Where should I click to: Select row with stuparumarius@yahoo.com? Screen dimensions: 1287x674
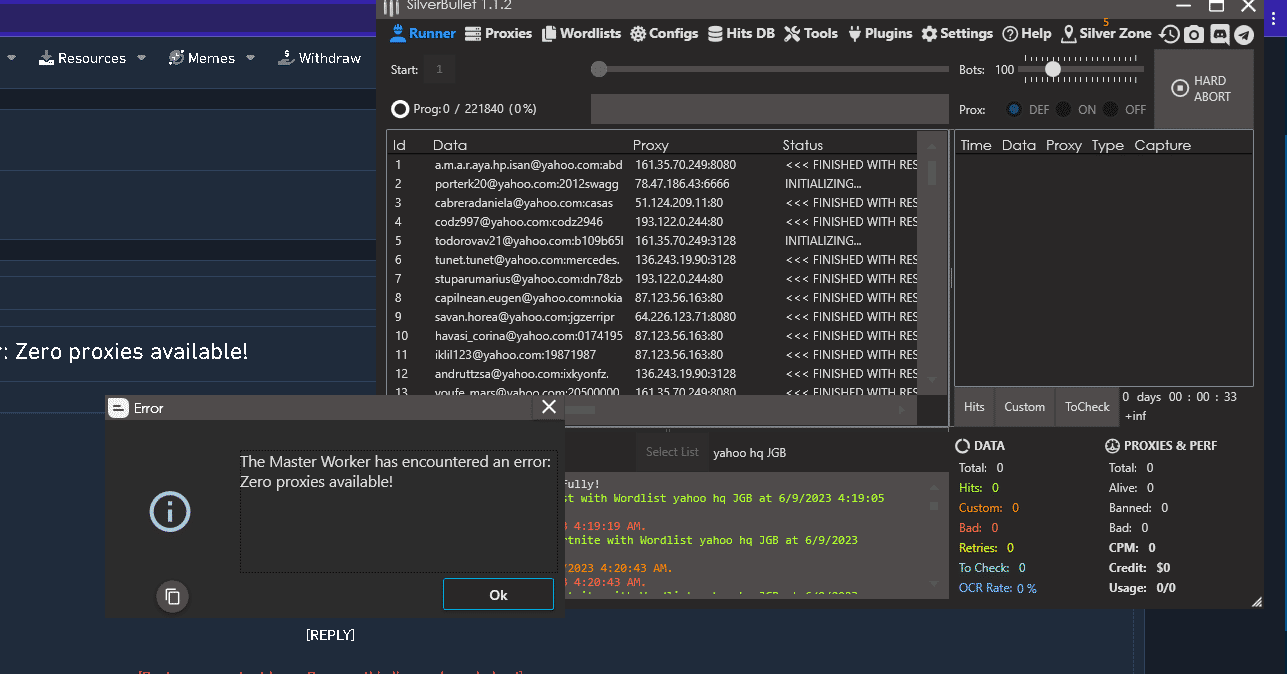coord(653,279)
